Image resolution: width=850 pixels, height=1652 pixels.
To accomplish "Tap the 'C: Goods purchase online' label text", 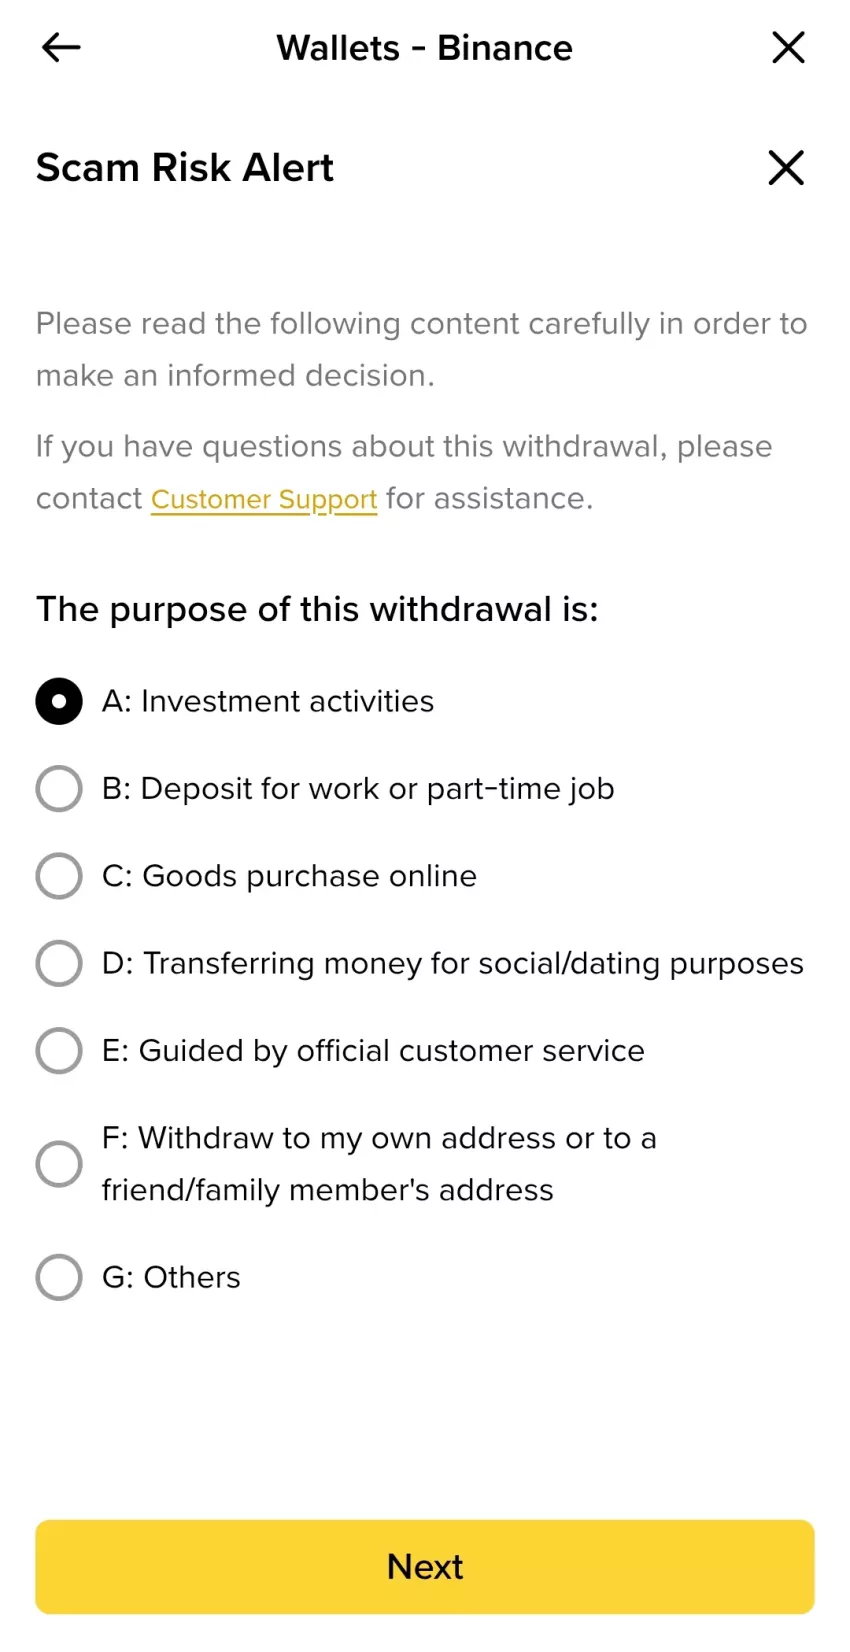I will click(289, 876).
